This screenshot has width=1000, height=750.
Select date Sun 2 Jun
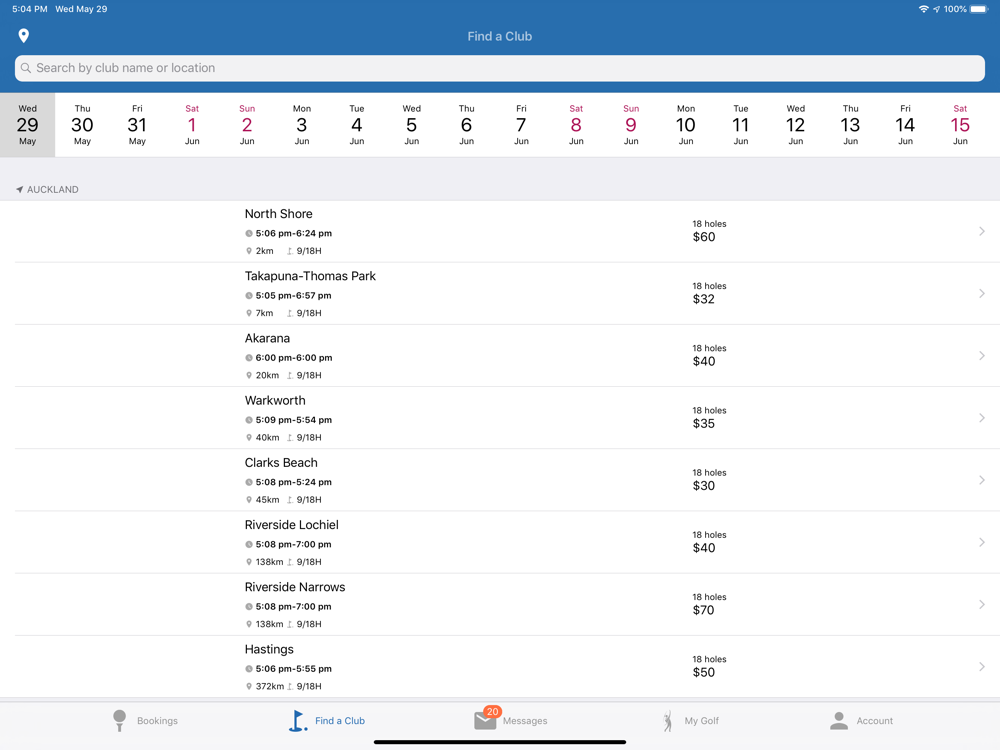(247, 125)
